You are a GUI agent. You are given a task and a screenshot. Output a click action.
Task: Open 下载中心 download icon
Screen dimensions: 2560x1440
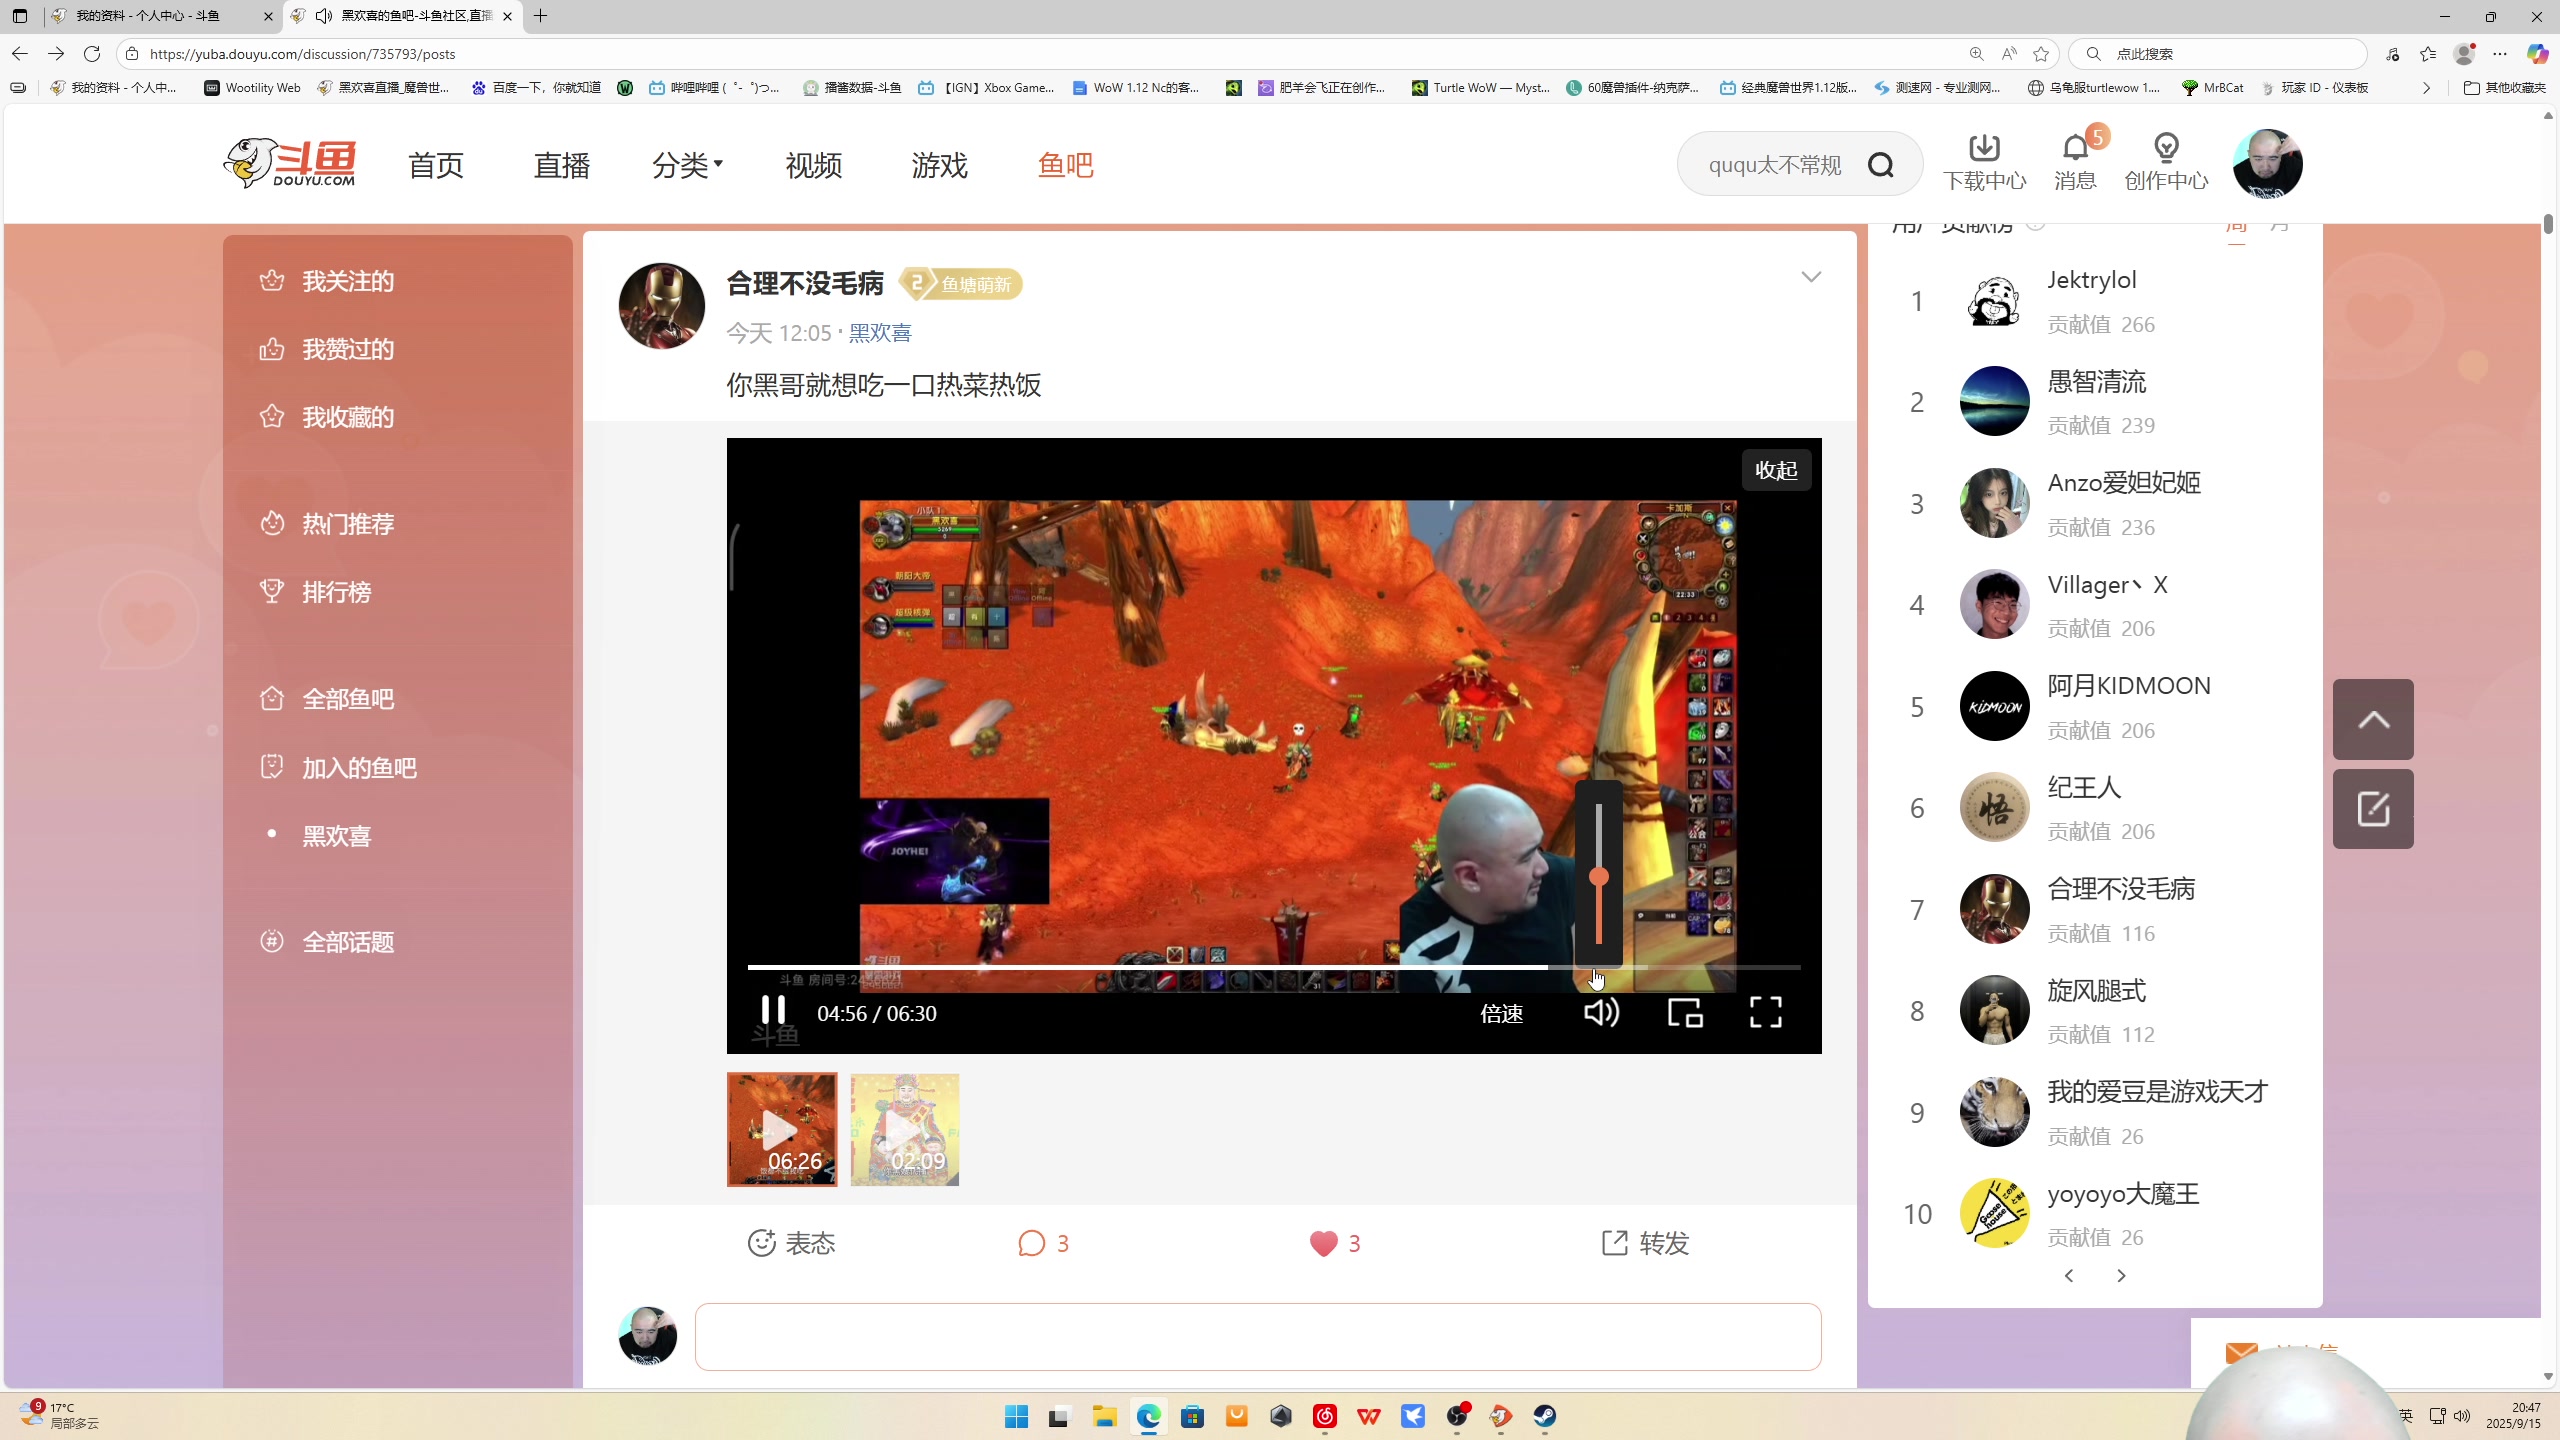[1984, 162]
